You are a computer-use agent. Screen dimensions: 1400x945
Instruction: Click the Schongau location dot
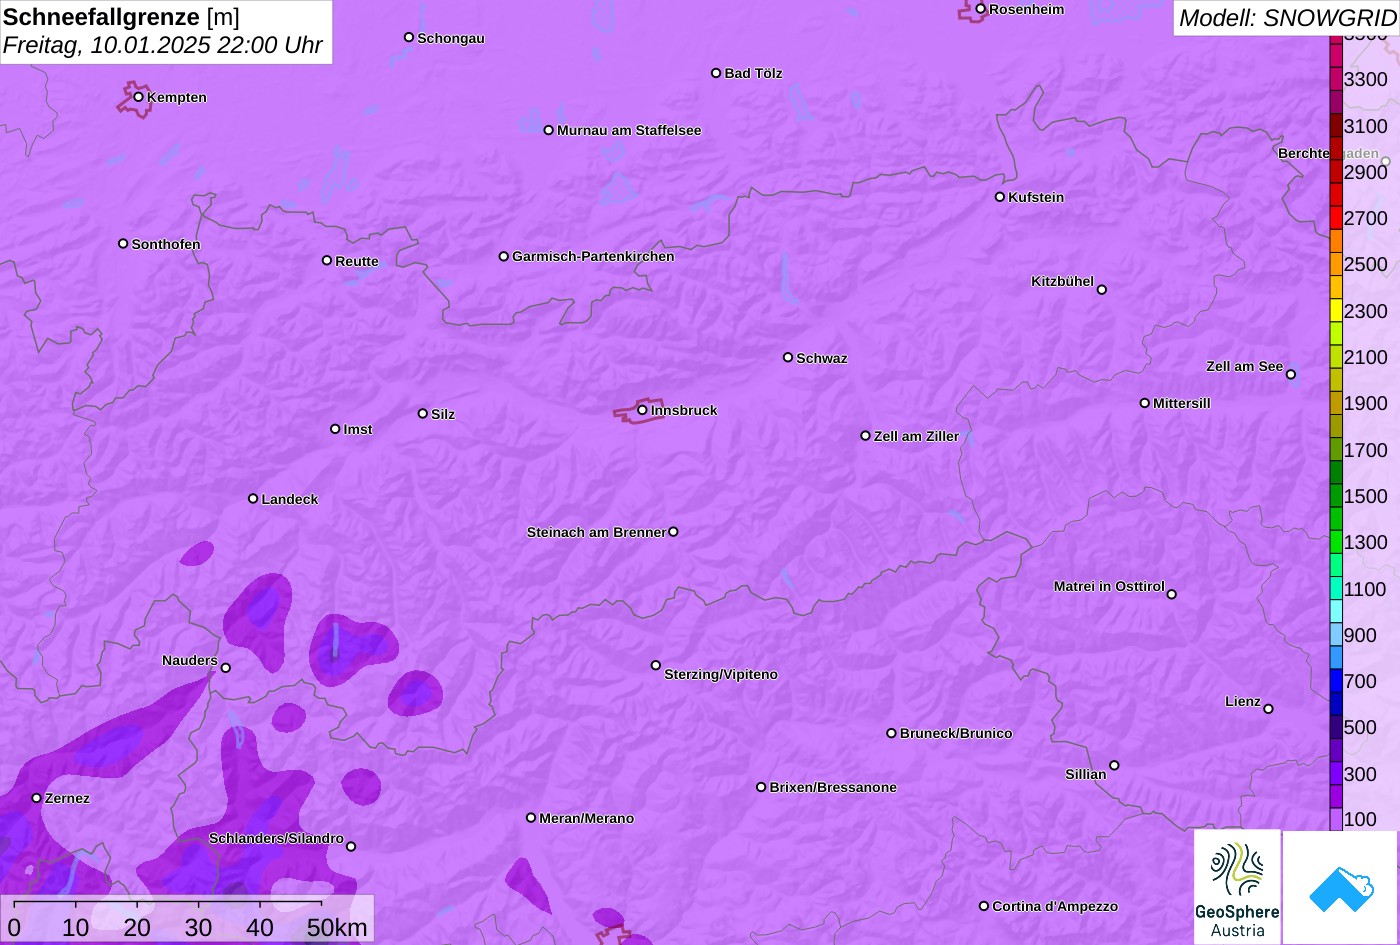pos(409,37)
